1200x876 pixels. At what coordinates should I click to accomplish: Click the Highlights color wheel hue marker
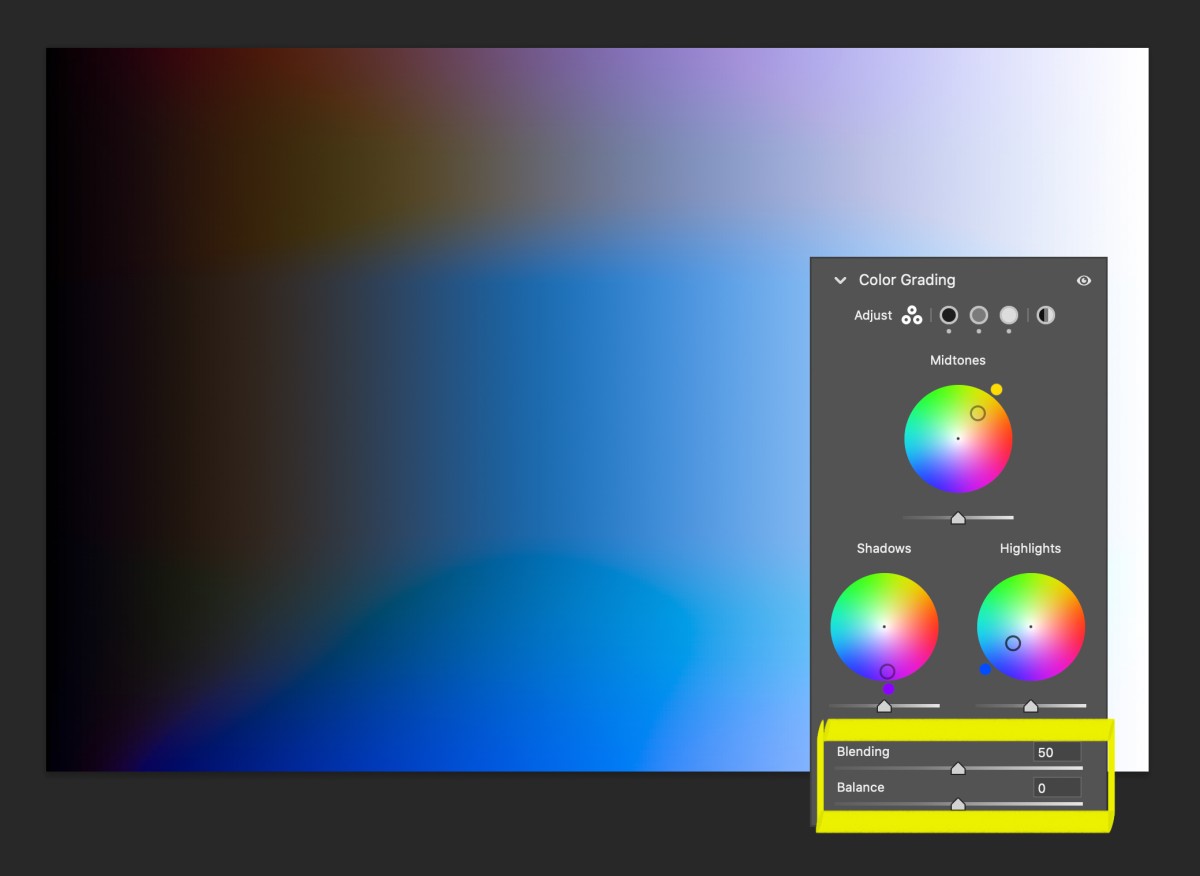[1013, 644]
